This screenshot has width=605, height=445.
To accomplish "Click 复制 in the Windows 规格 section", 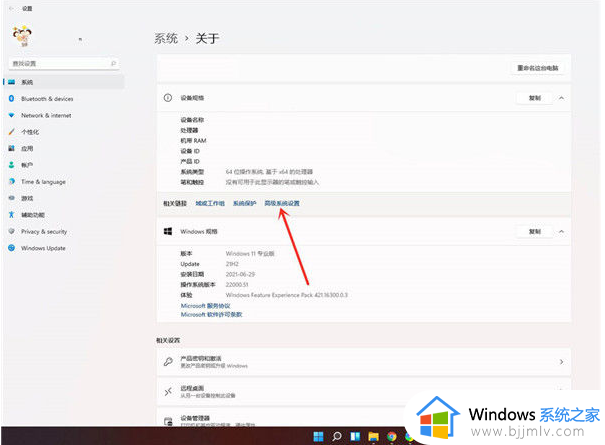I will [534, 232].
